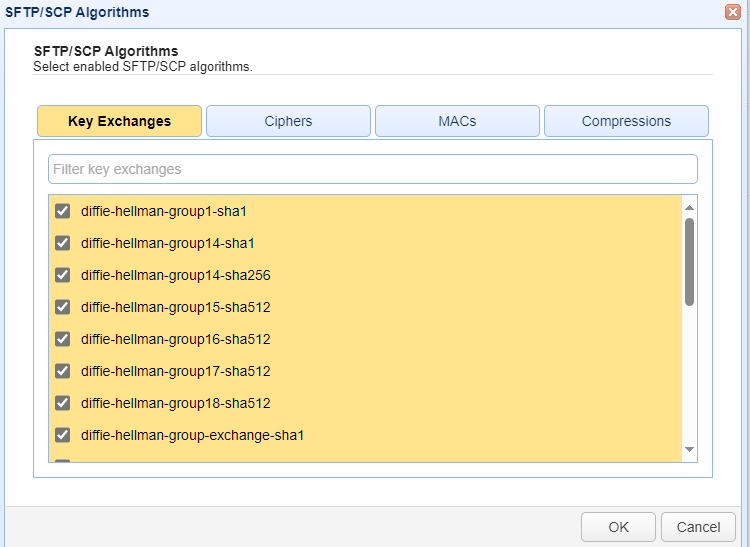Close the SFTP/SCP Algorithms dialog
This screenshot has width=750, height=547.
coord(732,13)
